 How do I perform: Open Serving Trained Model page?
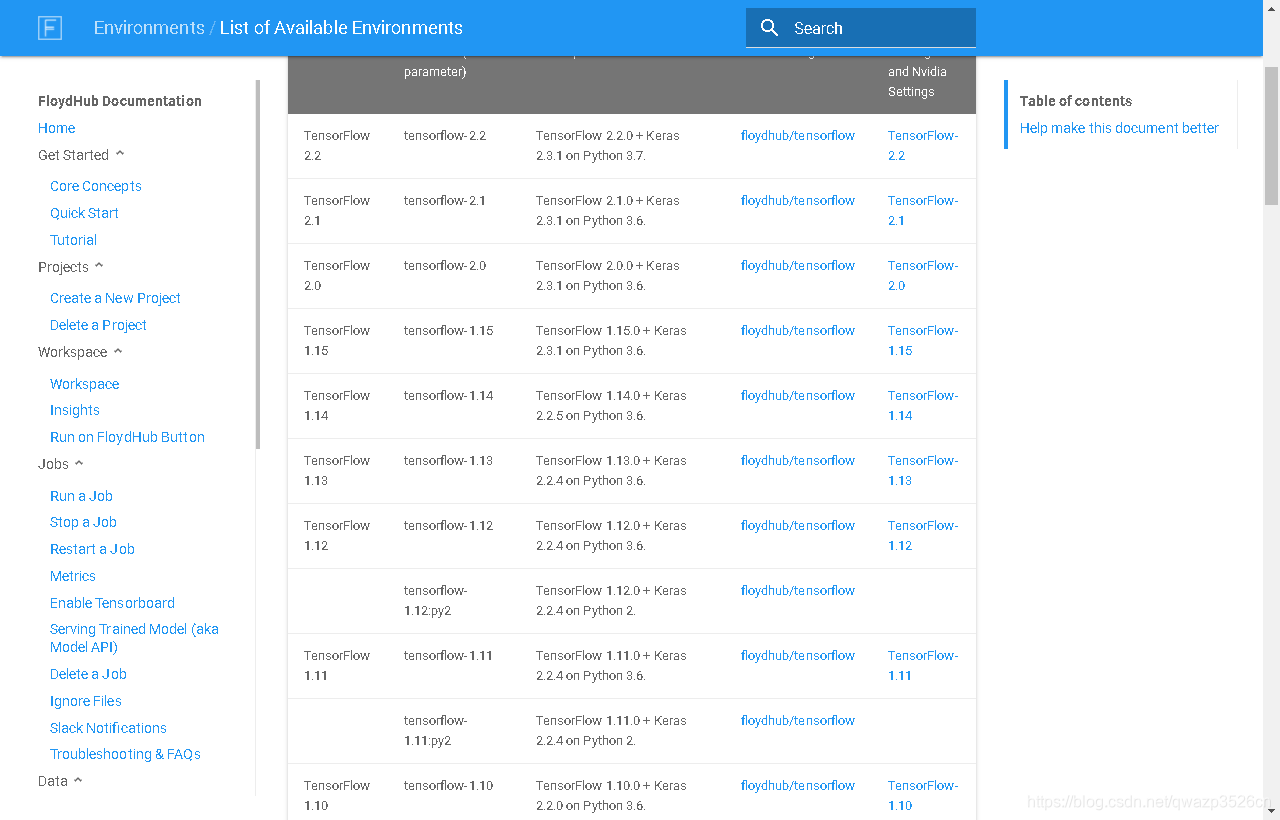click(x=134, y=638)
